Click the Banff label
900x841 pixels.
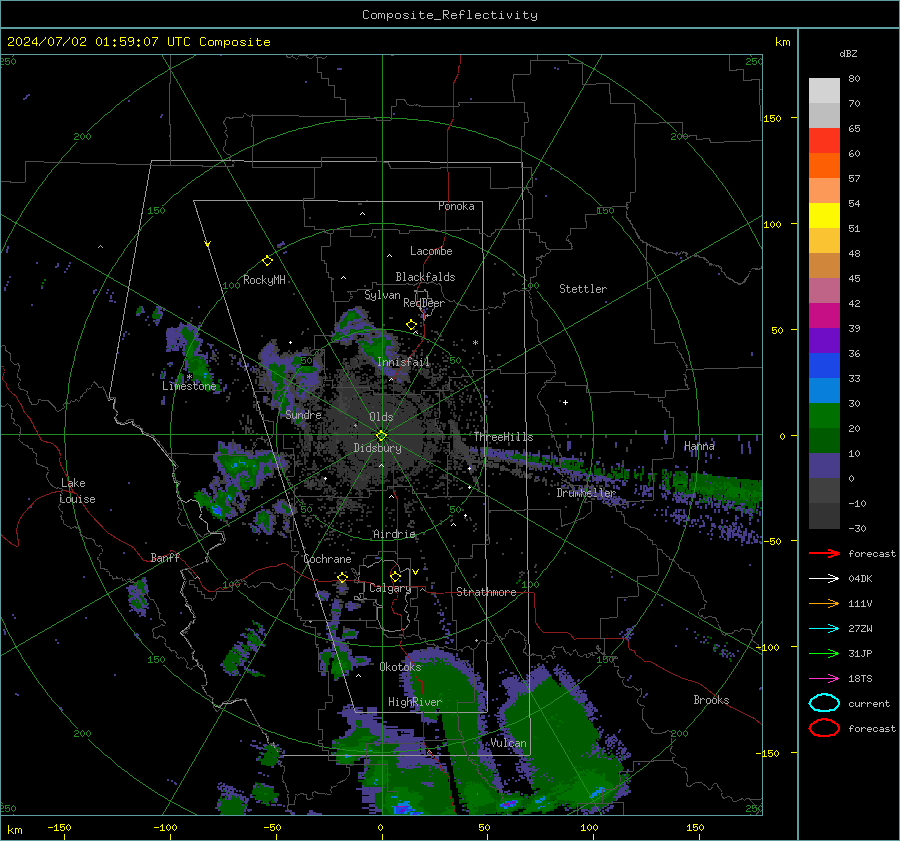click(x=165, y=558)
